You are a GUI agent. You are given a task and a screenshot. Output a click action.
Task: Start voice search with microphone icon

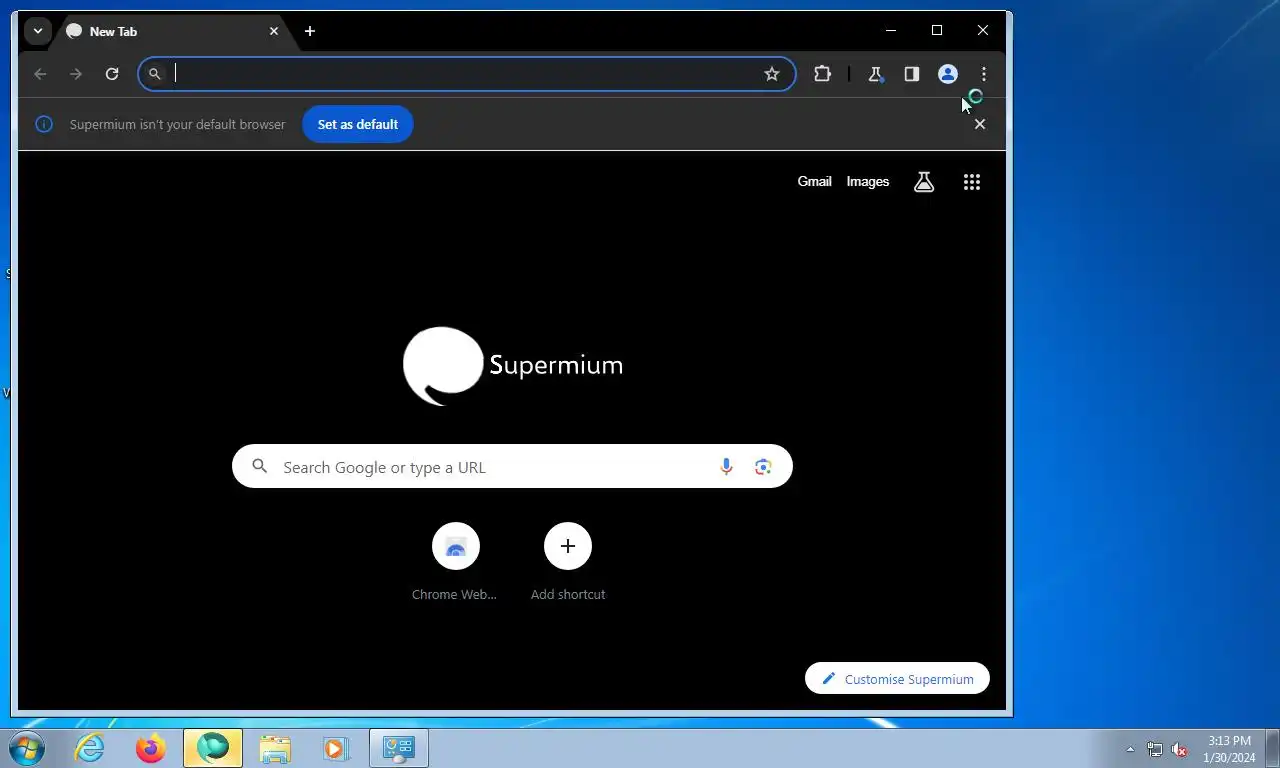726,467
